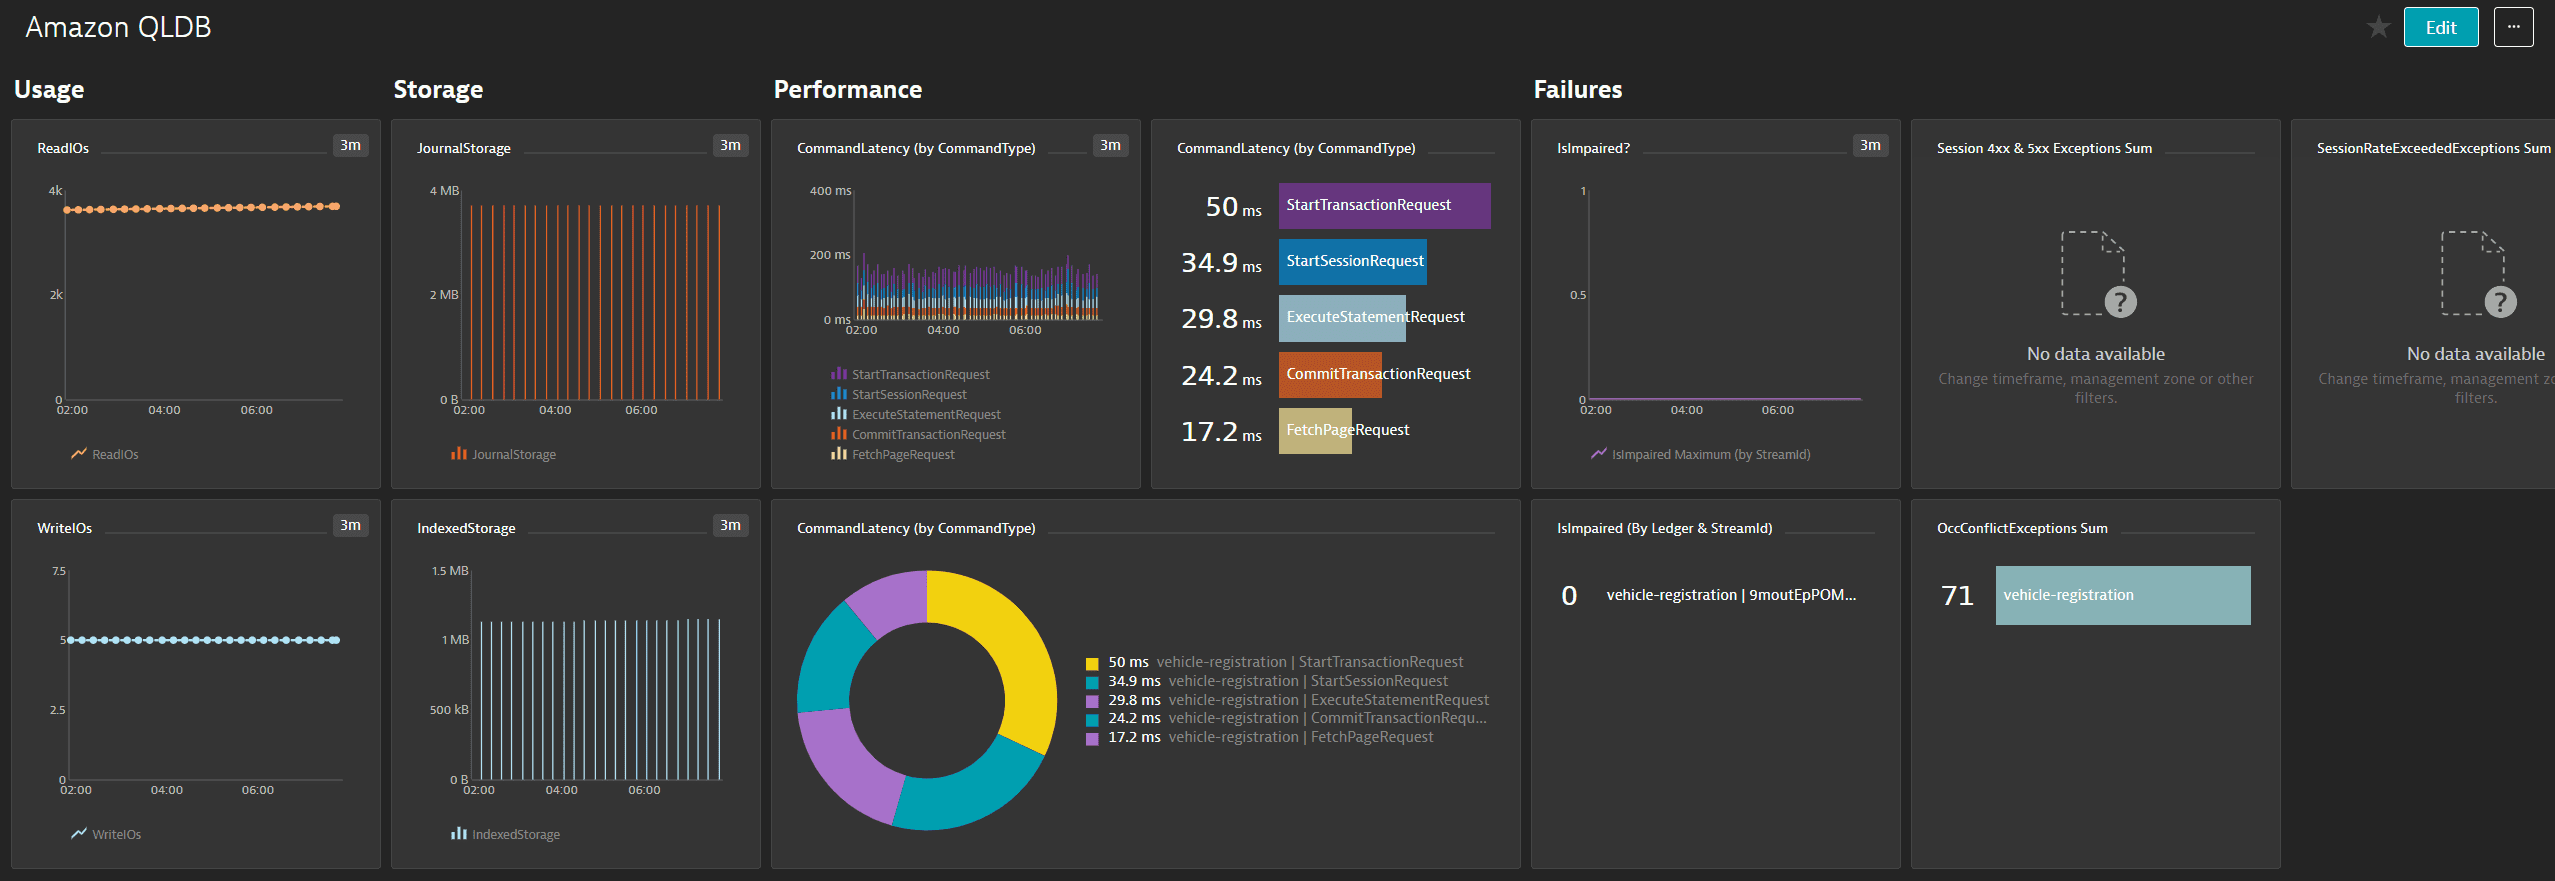Click the 17.2 ms latency value
The width and height of the screenshot is (2555, 881).
tap(1221, 432)
